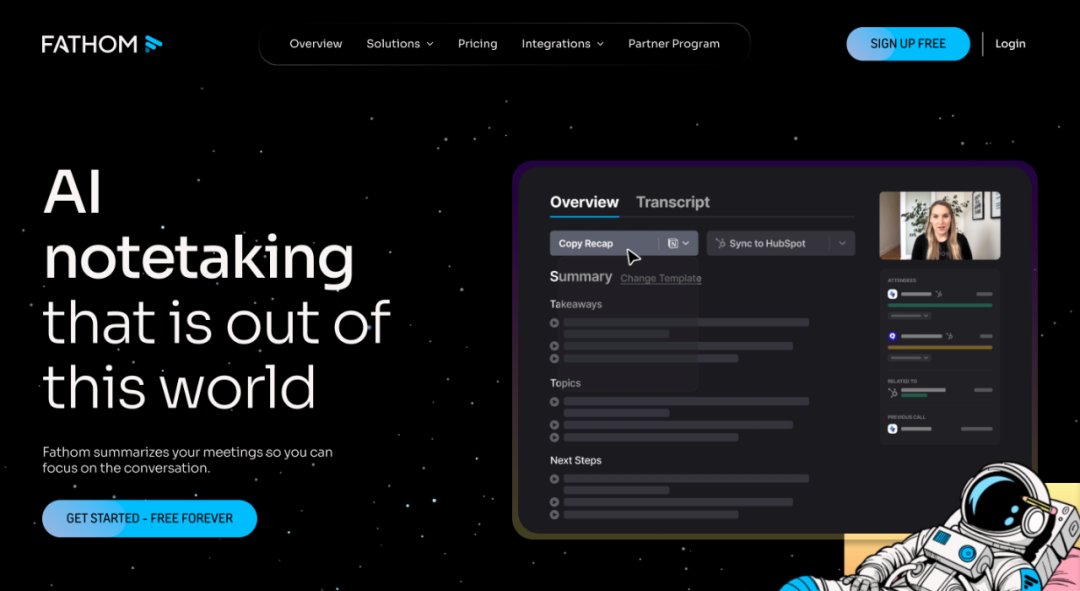
Task: Click the "Next Steps" section label
Action: click(575, 460)
